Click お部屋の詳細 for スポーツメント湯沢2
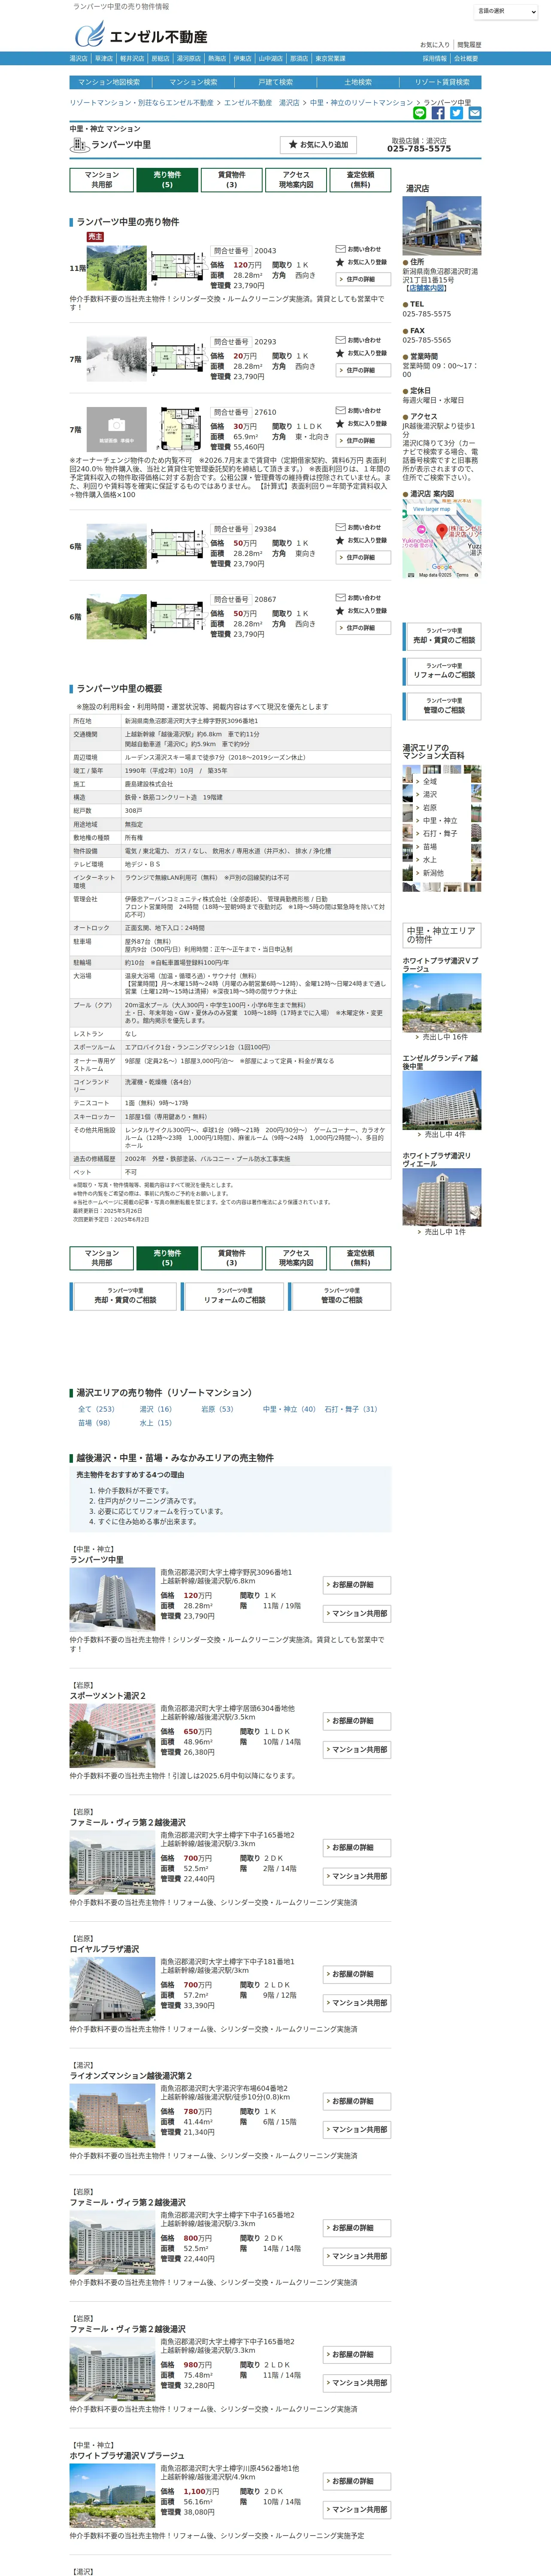The image size is (551, 2576). tap(357, 1721)
